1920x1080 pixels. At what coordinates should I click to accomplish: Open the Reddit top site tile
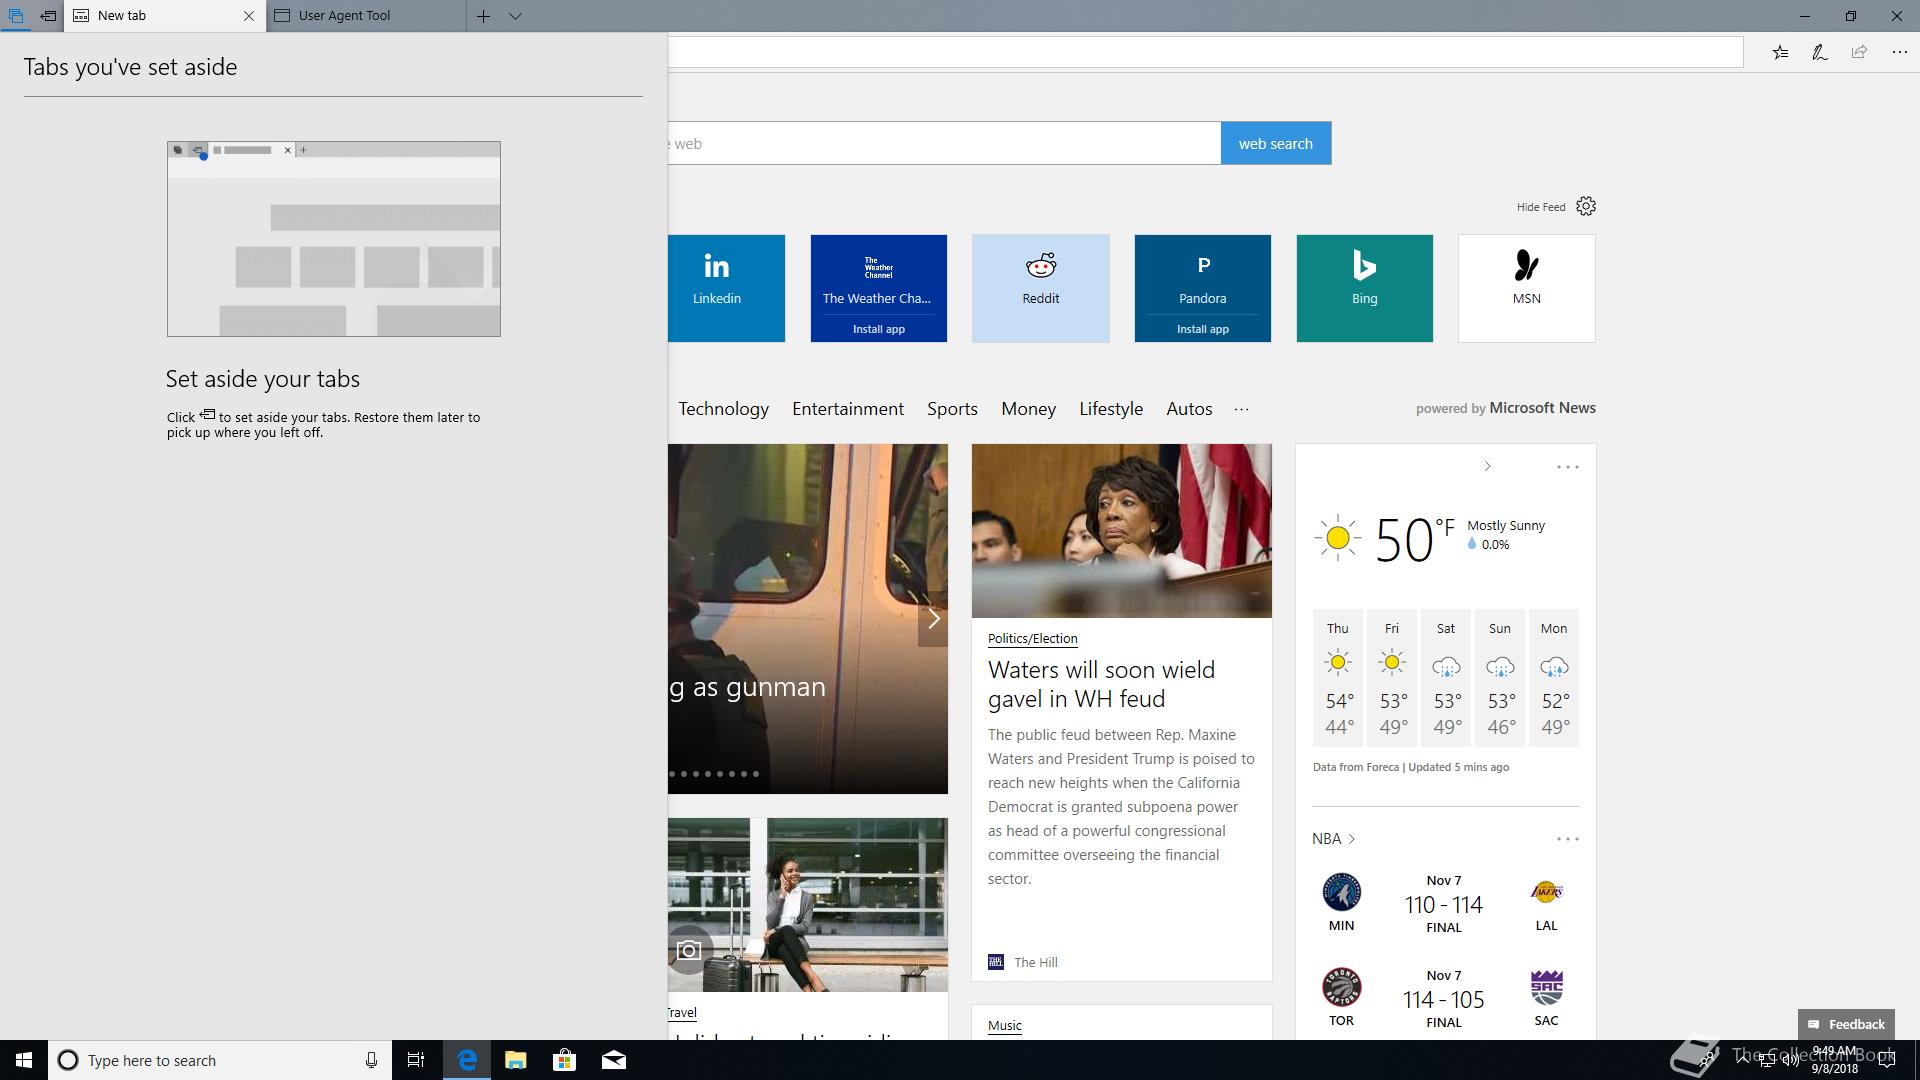click(x=1040, y=288)
